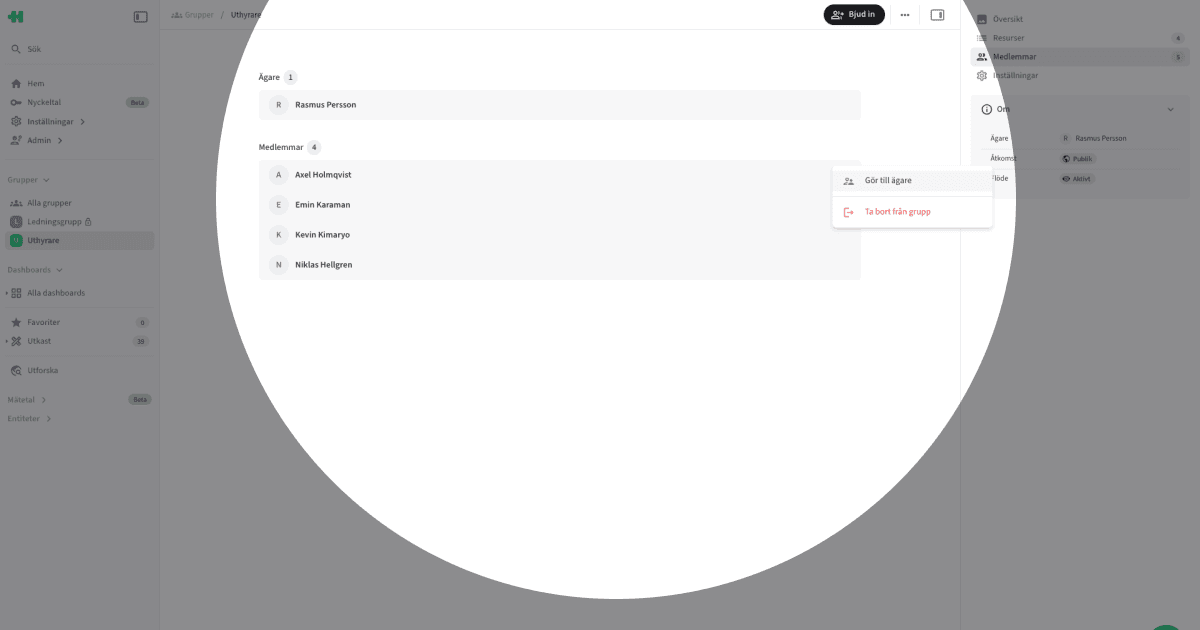Select the Resurser panel icon
1200x630 pixels.
click(x=981, y=37)
